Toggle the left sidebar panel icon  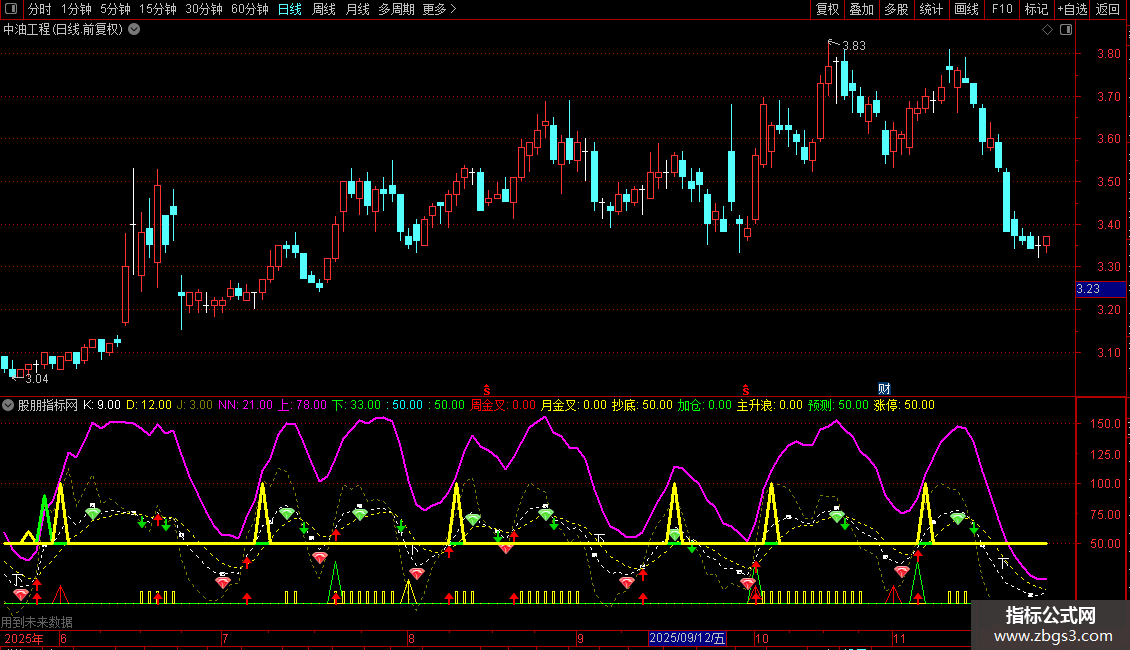pyautogui.click(x=10, y=9)
